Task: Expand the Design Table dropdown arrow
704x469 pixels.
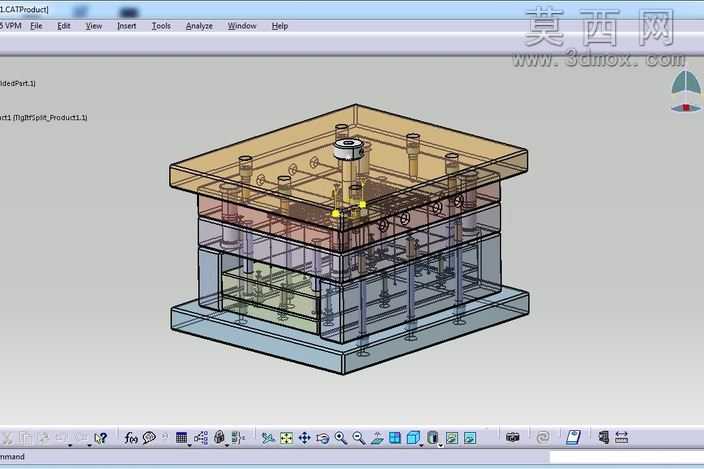Action: pyautogui.click(x=189, y=445)
